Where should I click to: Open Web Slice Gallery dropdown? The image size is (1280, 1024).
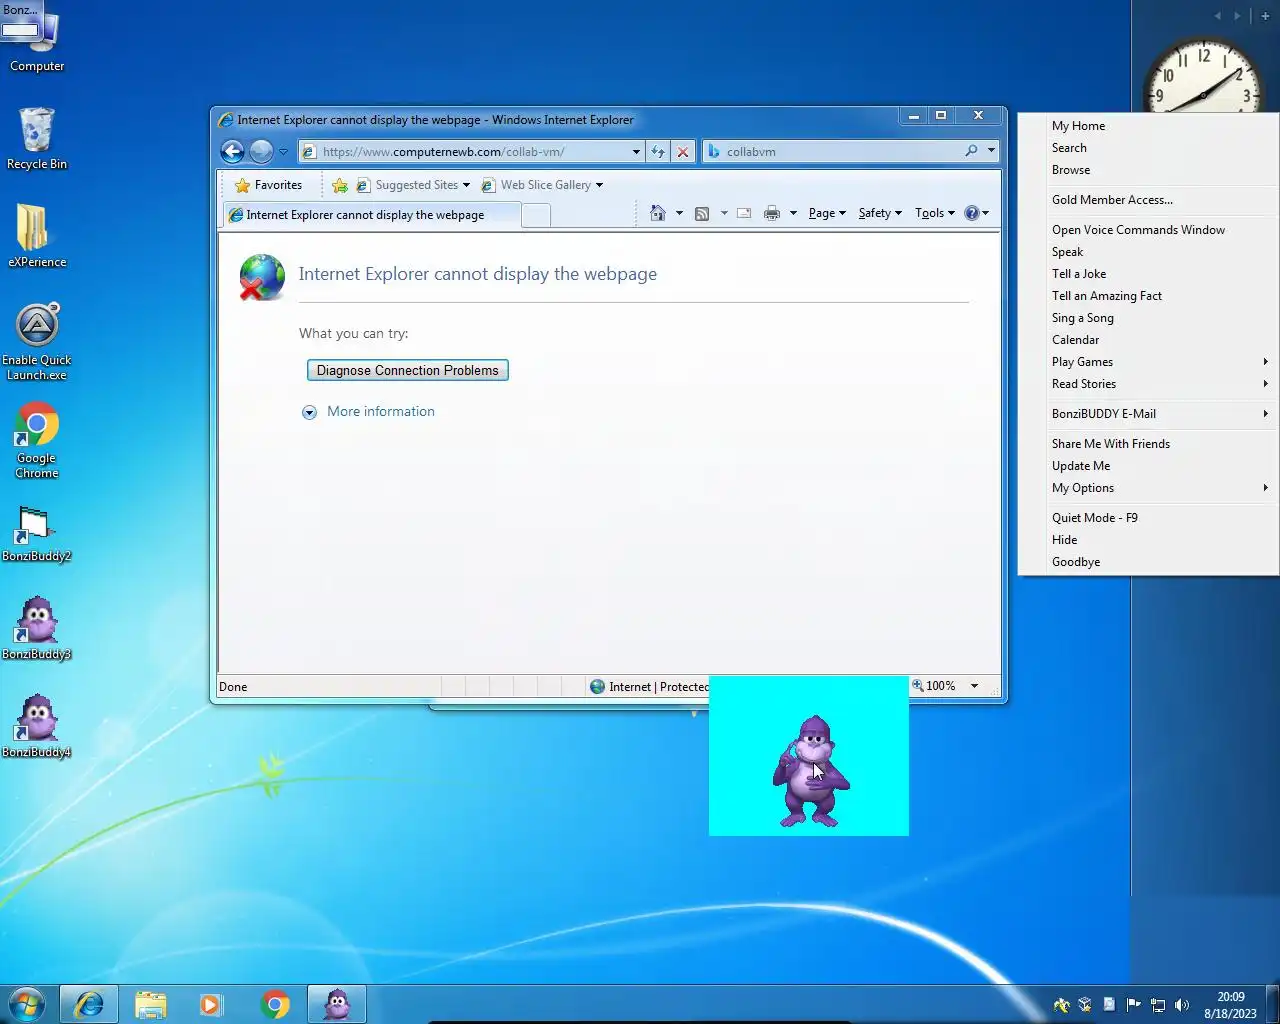[542, 185]
